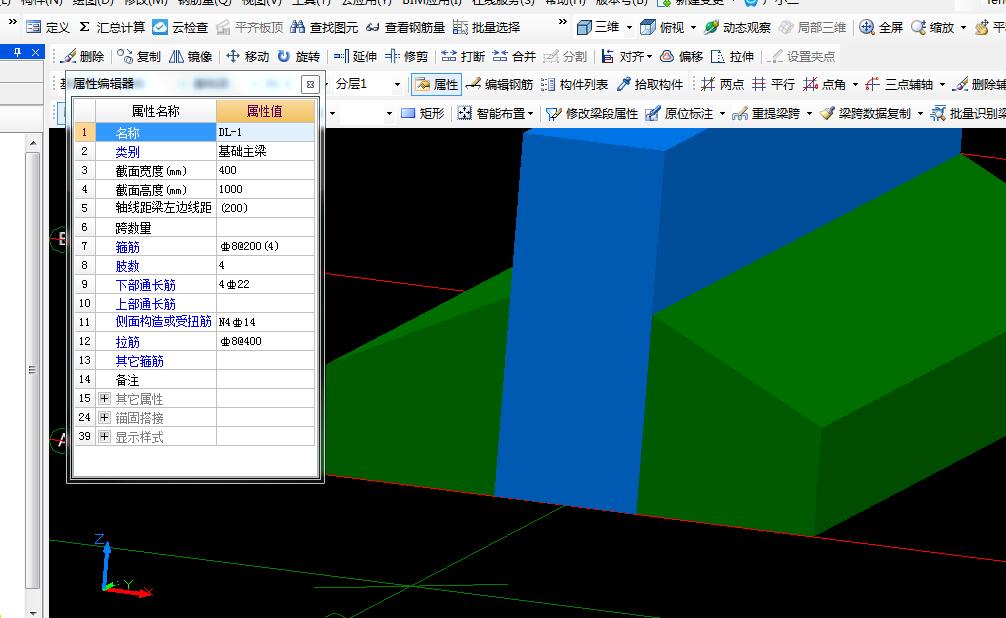This screenshot has width=1006, height=618.
Task: Close the 属性编辑器 panel
Action: click(310, 84)
